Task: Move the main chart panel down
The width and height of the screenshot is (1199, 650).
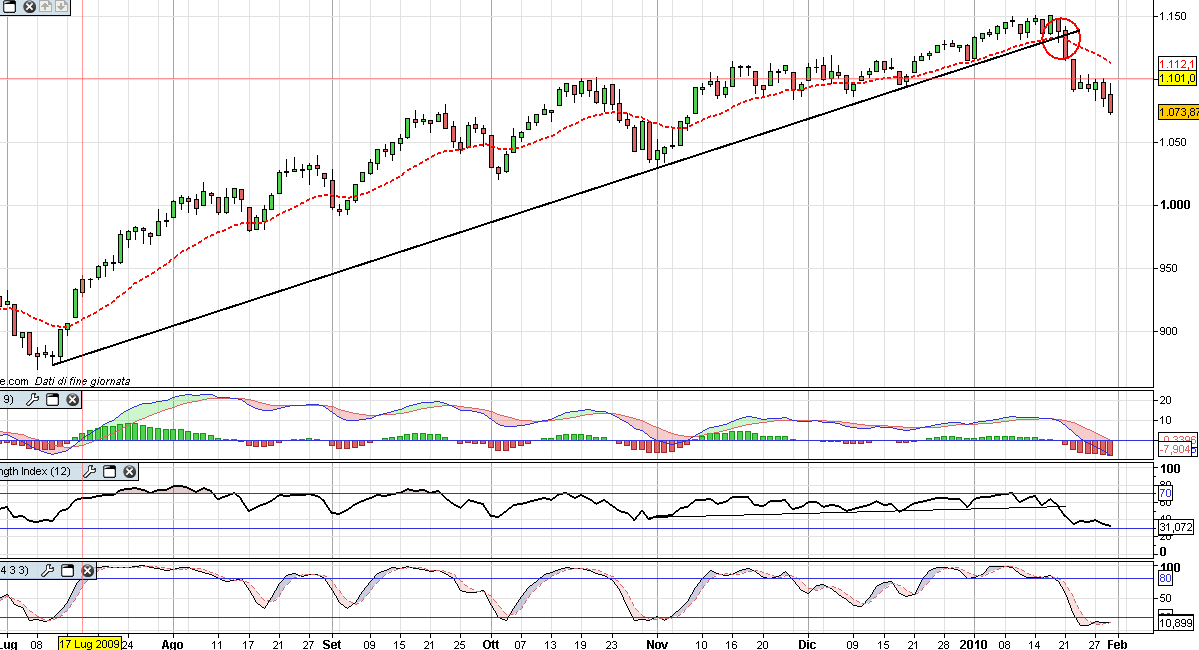Action: [63, 7]
